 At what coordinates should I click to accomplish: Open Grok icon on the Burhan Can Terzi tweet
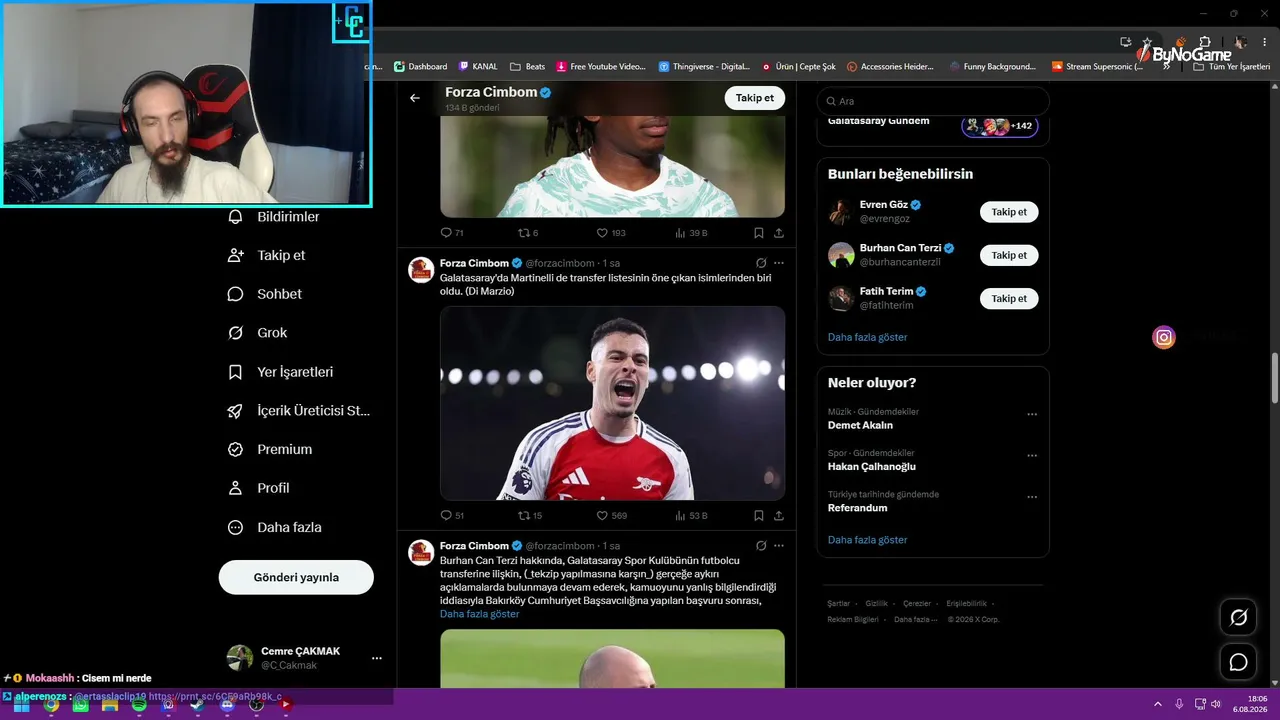click(761, 546)
